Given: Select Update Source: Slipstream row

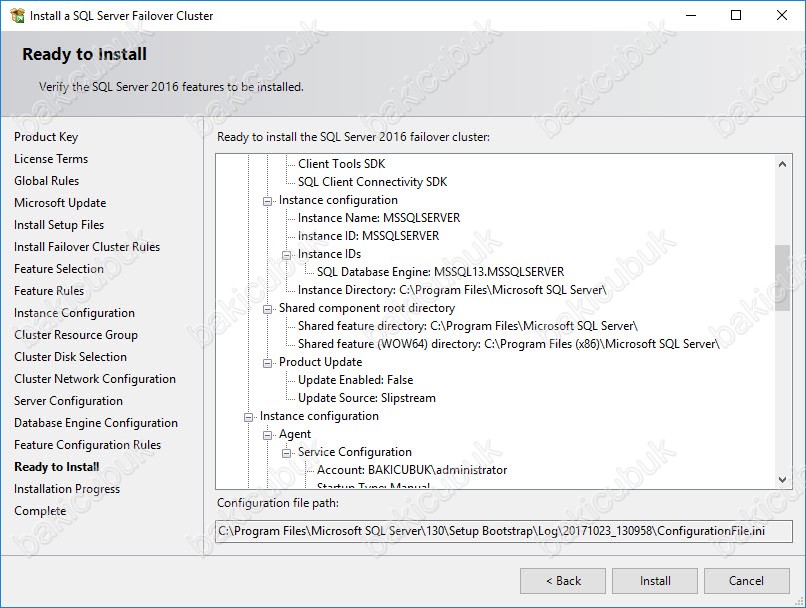Looking at the screenshot, I should pyautogui.click(x=367, y=398).
